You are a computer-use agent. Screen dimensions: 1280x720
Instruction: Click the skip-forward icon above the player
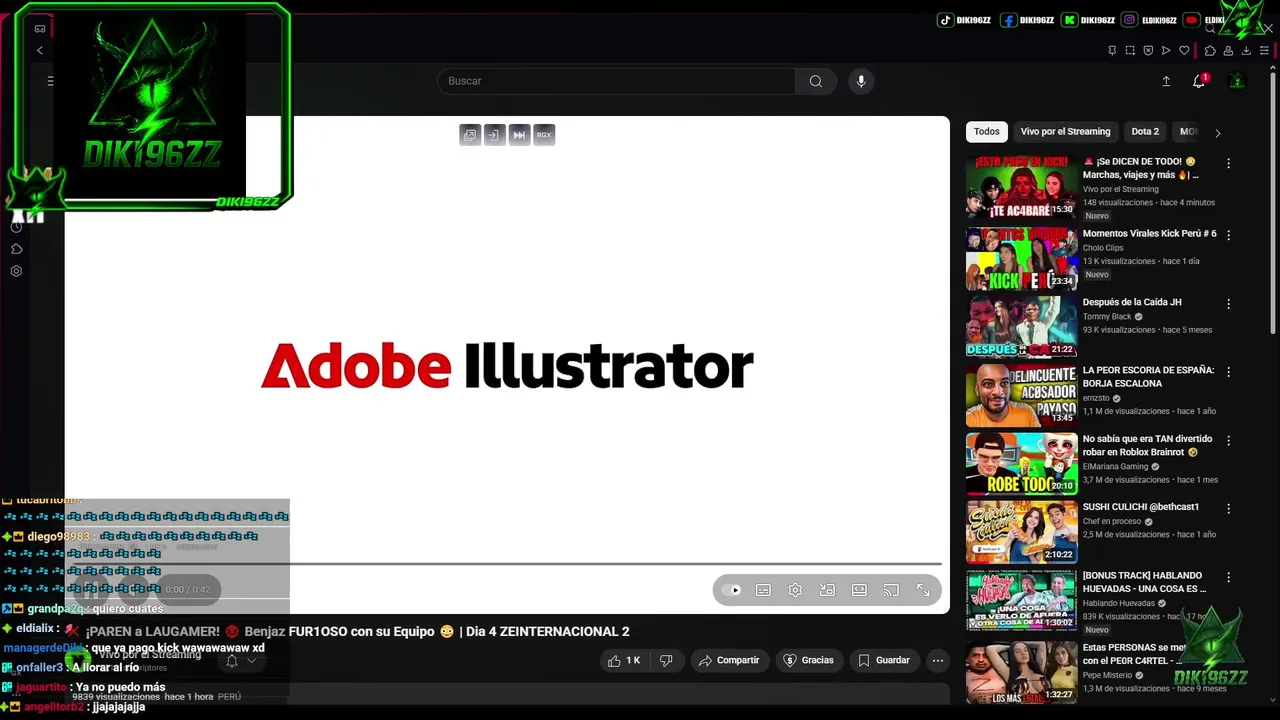coord(519,135)
